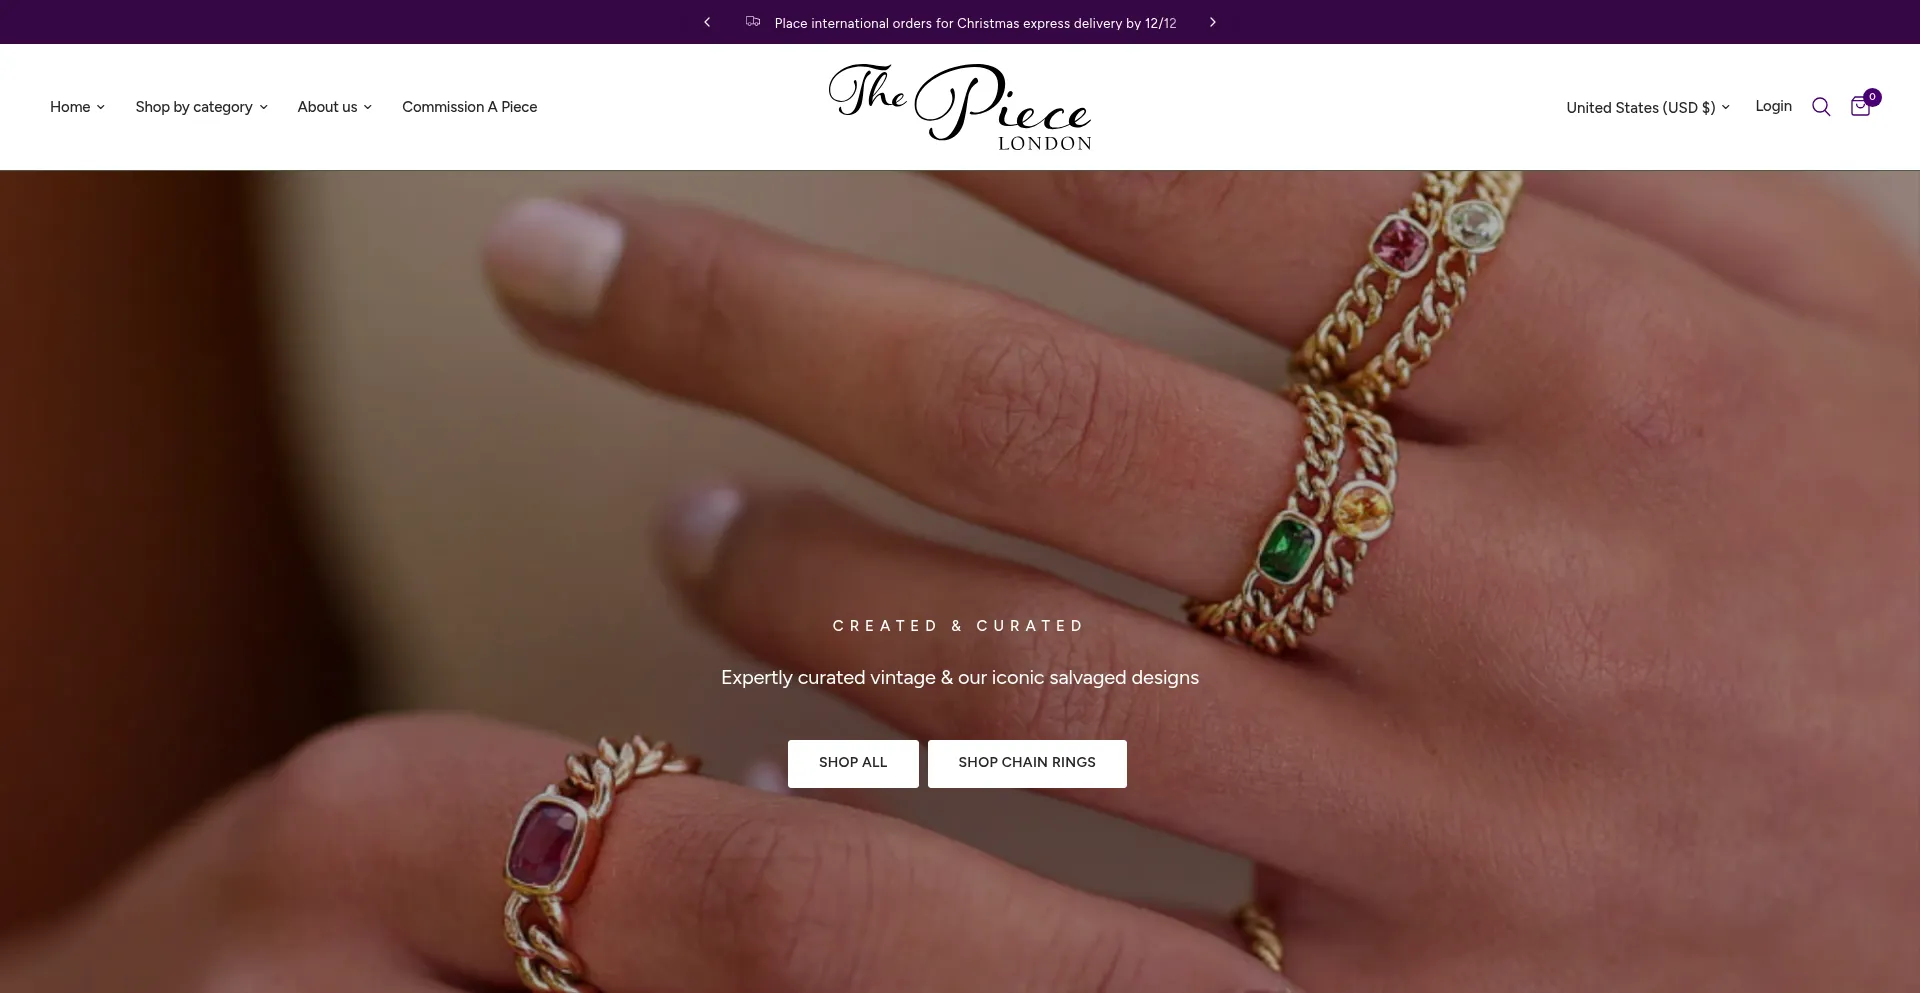Show previous announcement with left arrow
Viewport: 1920px width, 993px height.
pyautogui.click(x=707, y=22)
